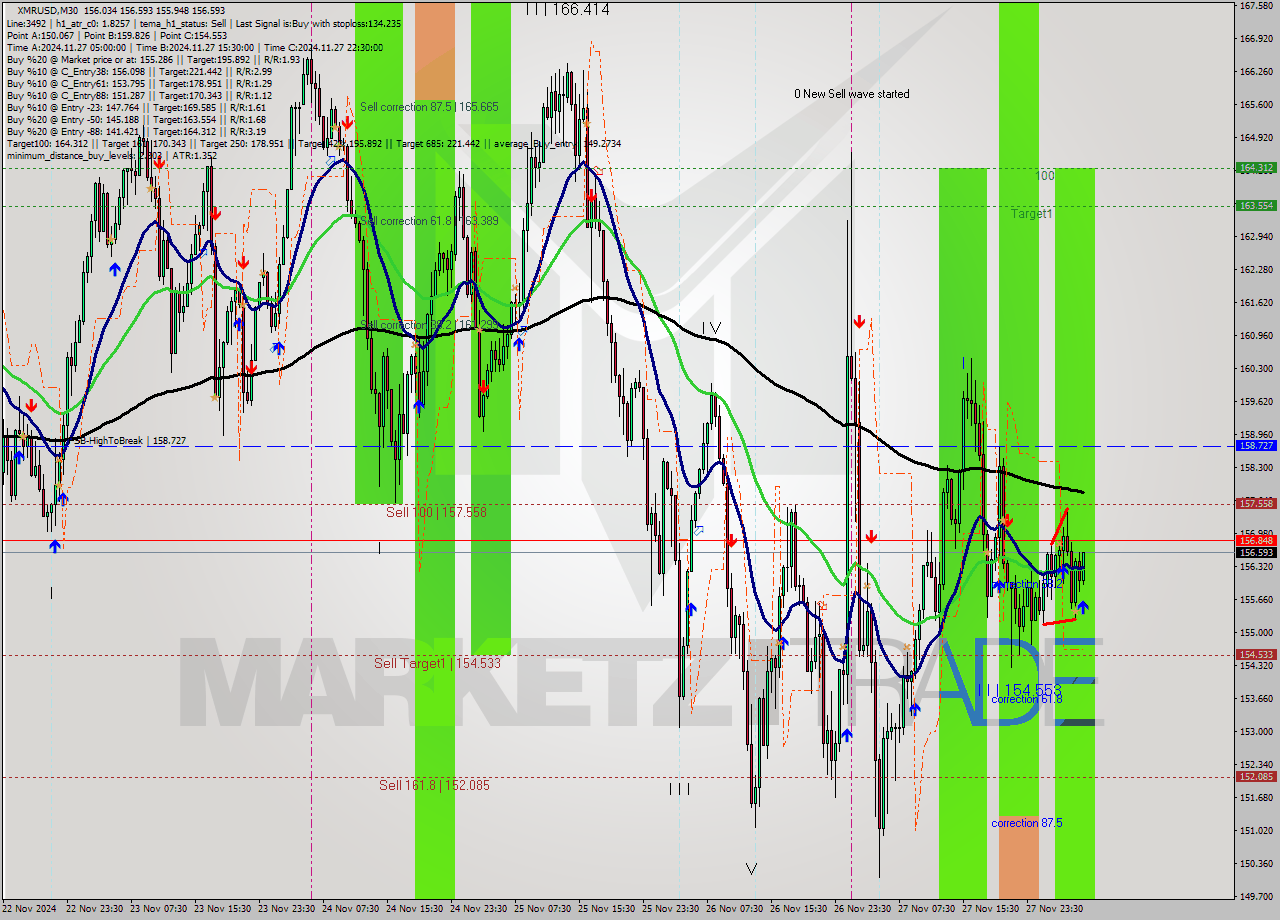Select the 'Sell 100 | 157.558' label
The height and width of the screenshot is (920, 1280).
pos(436,512)
